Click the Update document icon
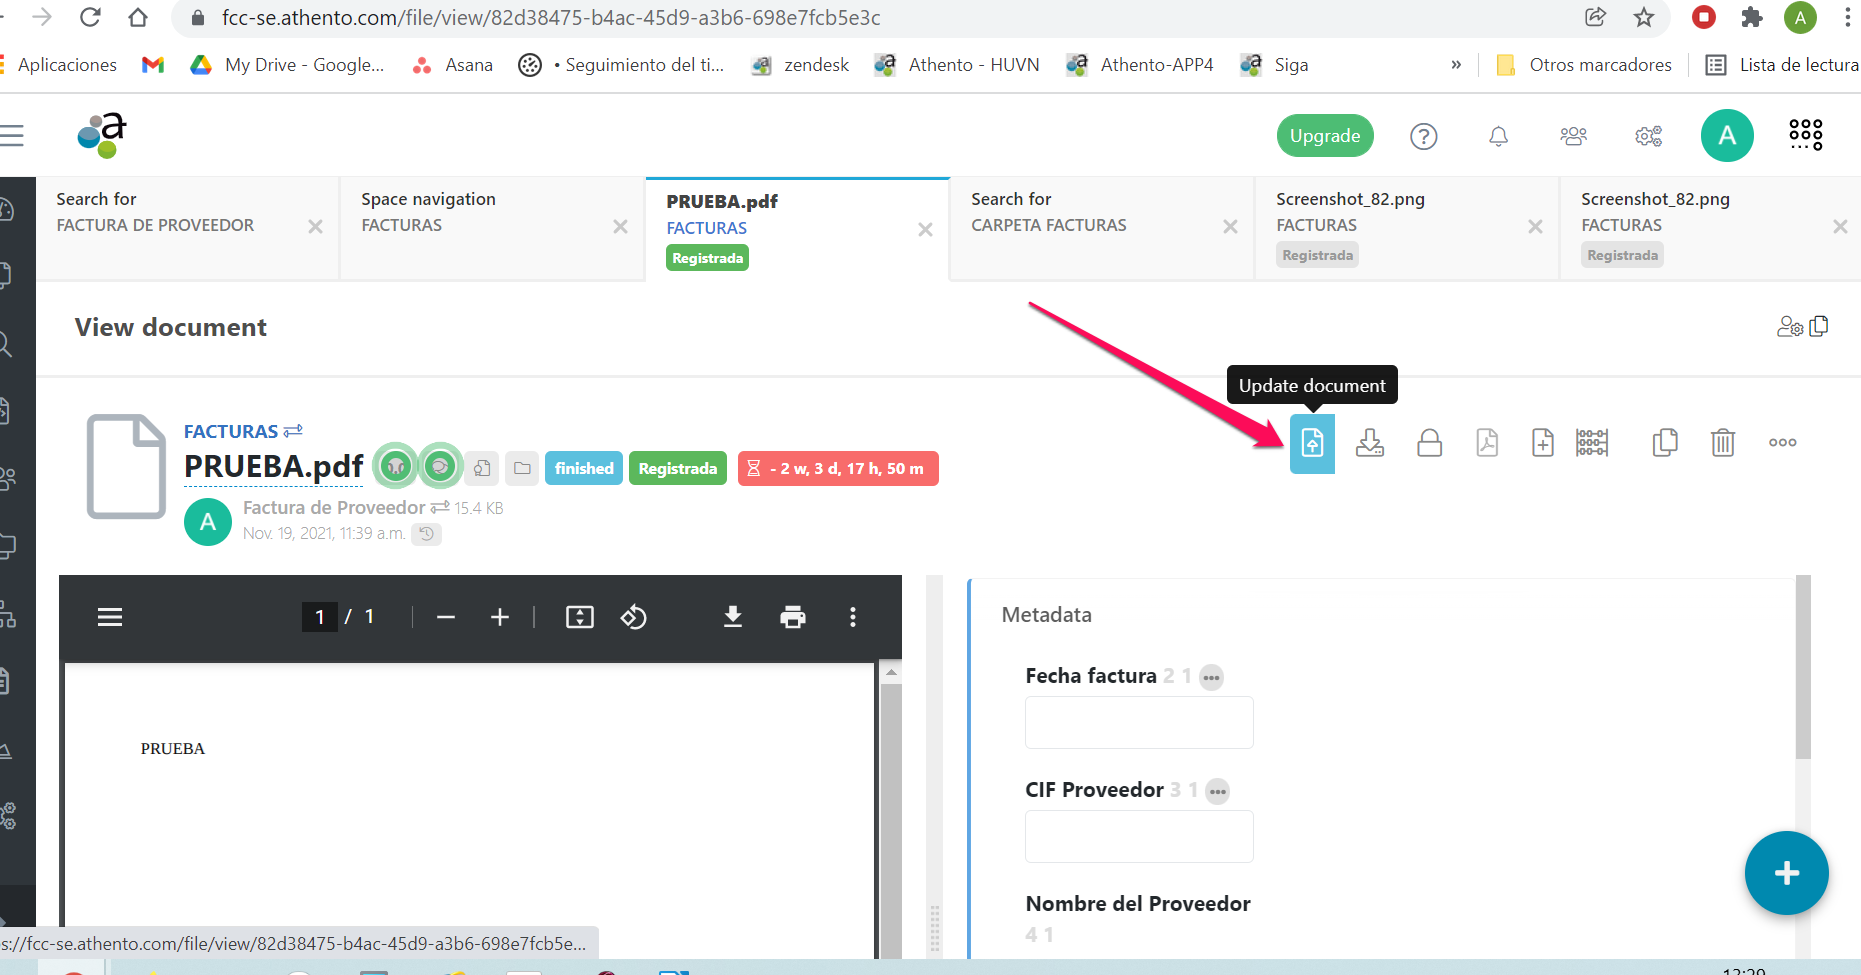1861x975 pixels. tap(1312, 443)
